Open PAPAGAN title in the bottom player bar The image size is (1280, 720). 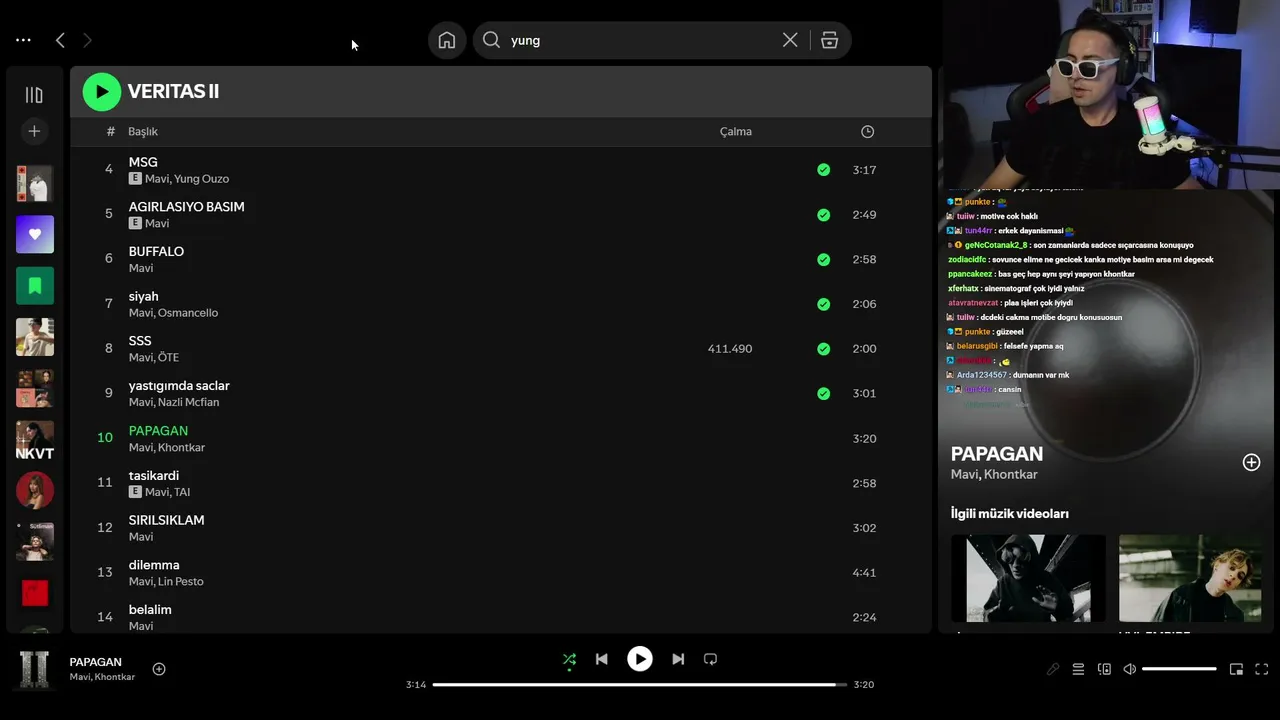pos(96,662)
